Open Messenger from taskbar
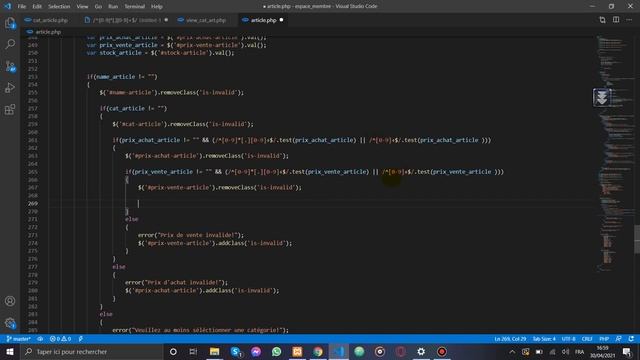The height and width of the screenshot is (360, 640). click(256, 351)
